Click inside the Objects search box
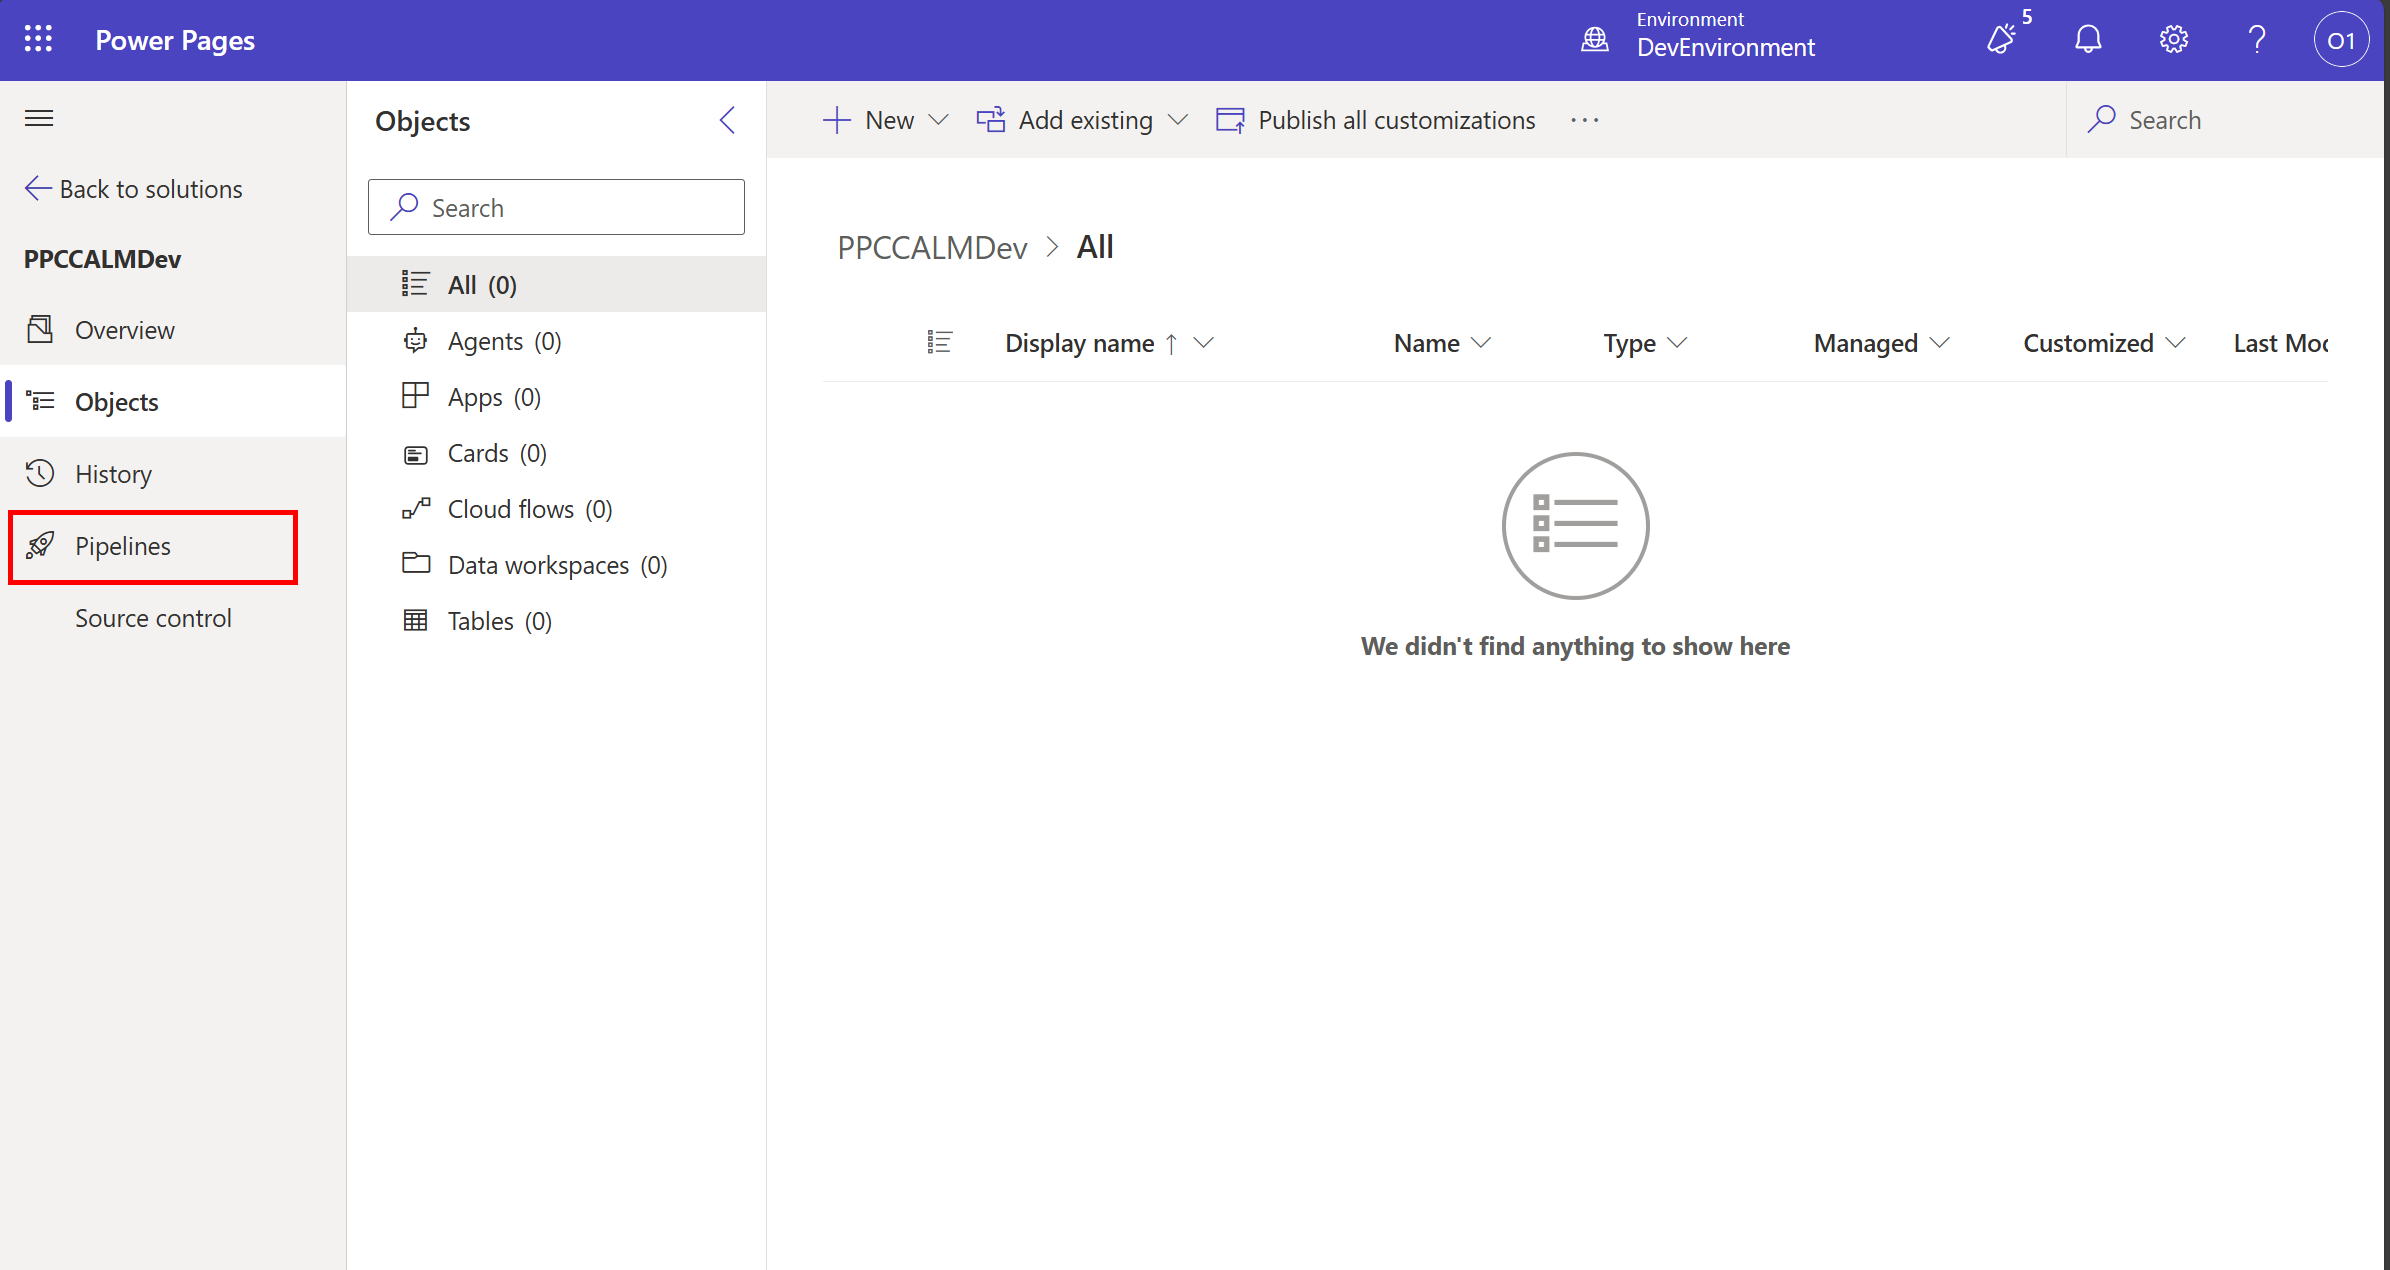2390x1270 pixels. [556, 206]
